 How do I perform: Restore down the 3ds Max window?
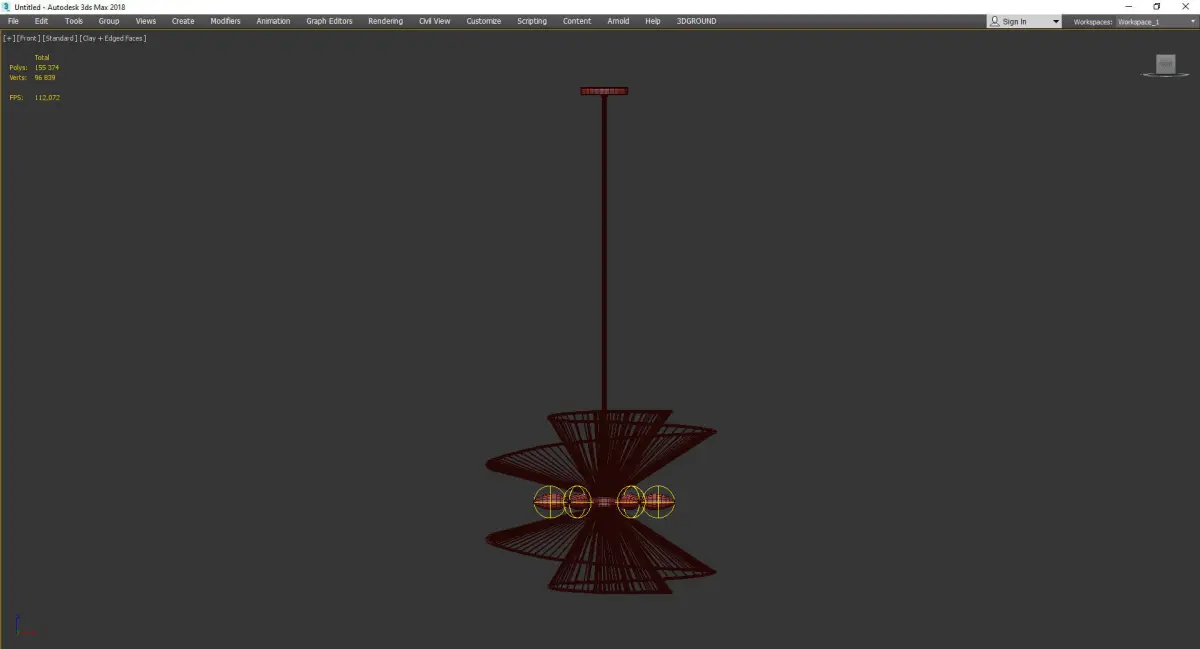[1157, 6]
